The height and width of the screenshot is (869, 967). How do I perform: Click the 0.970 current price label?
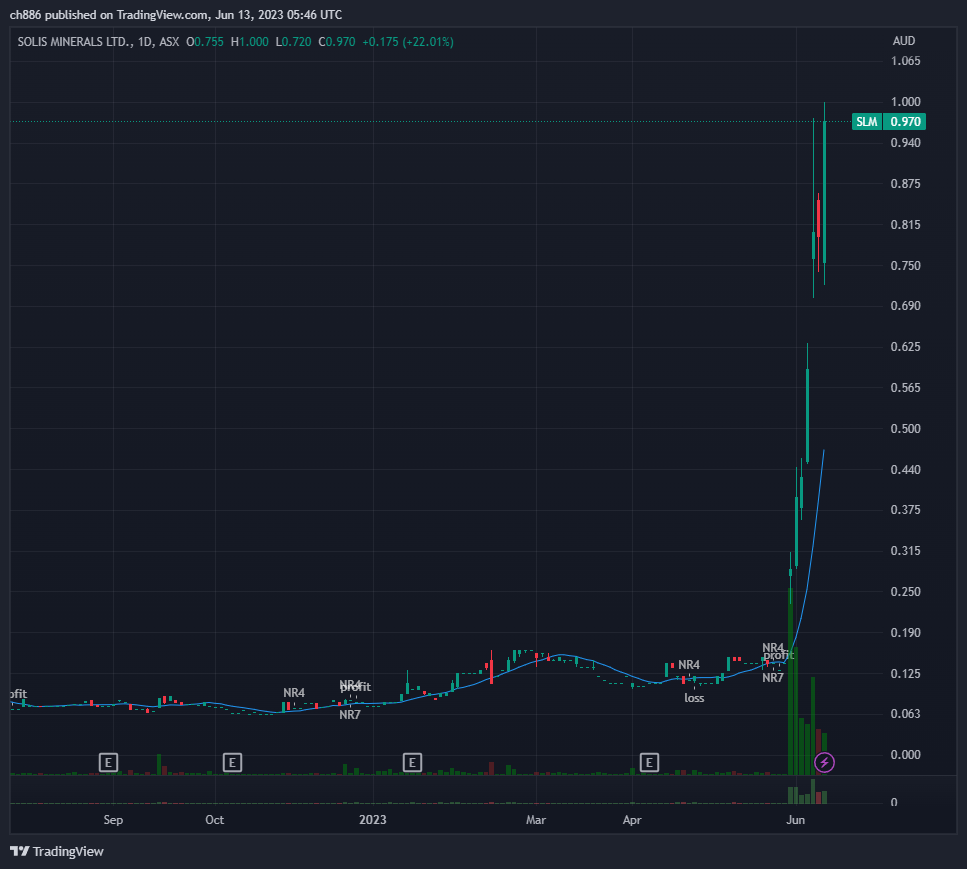pos(905,121)
